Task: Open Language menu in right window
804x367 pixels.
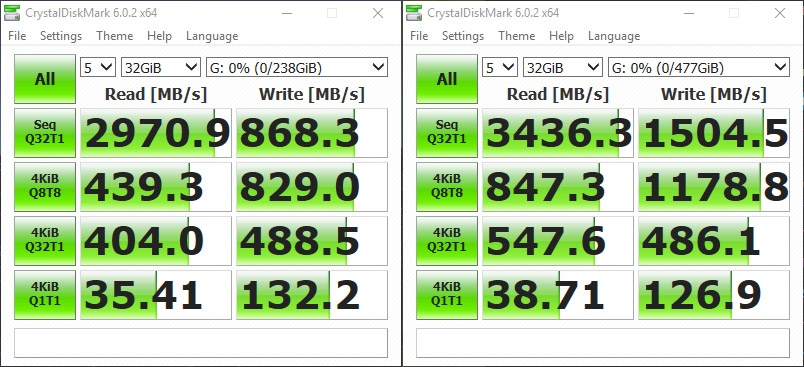Action: [x=614, y=36]
